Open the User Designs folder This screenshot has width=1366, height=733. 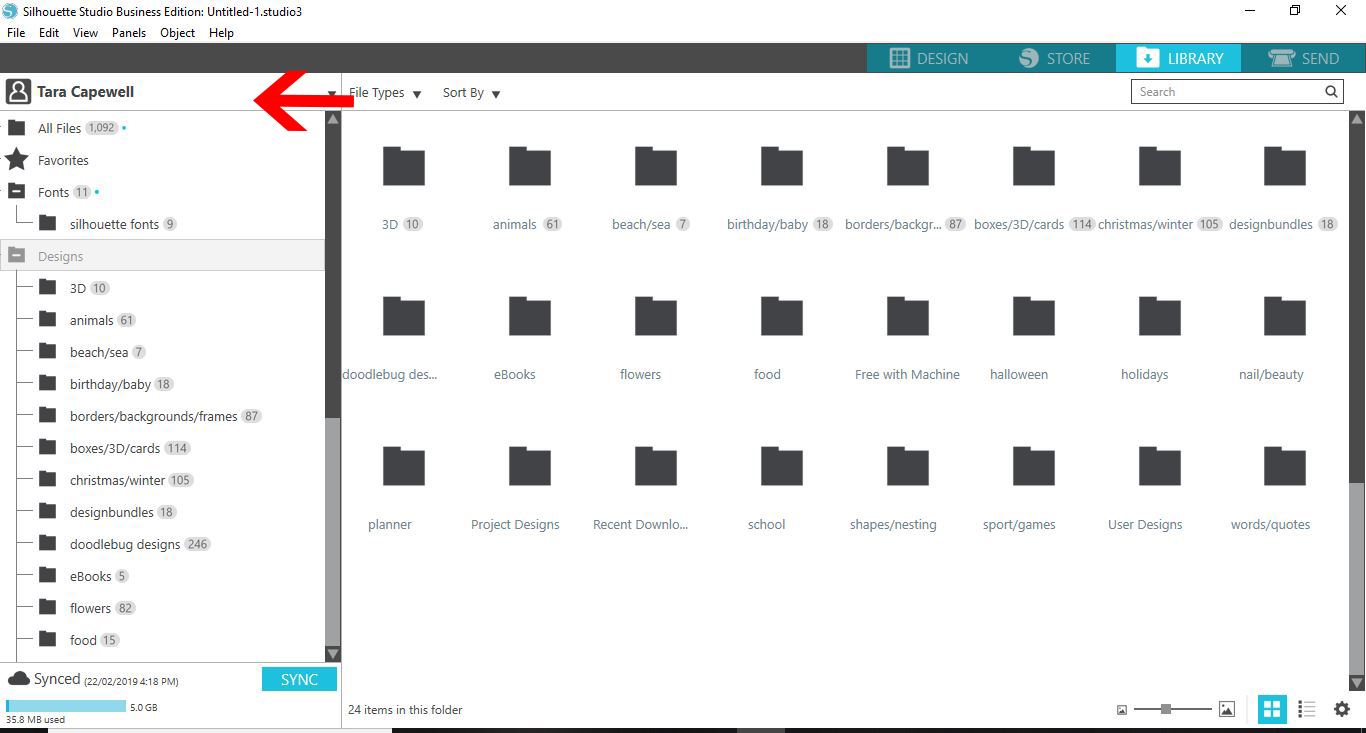[x=1160, y=466]
